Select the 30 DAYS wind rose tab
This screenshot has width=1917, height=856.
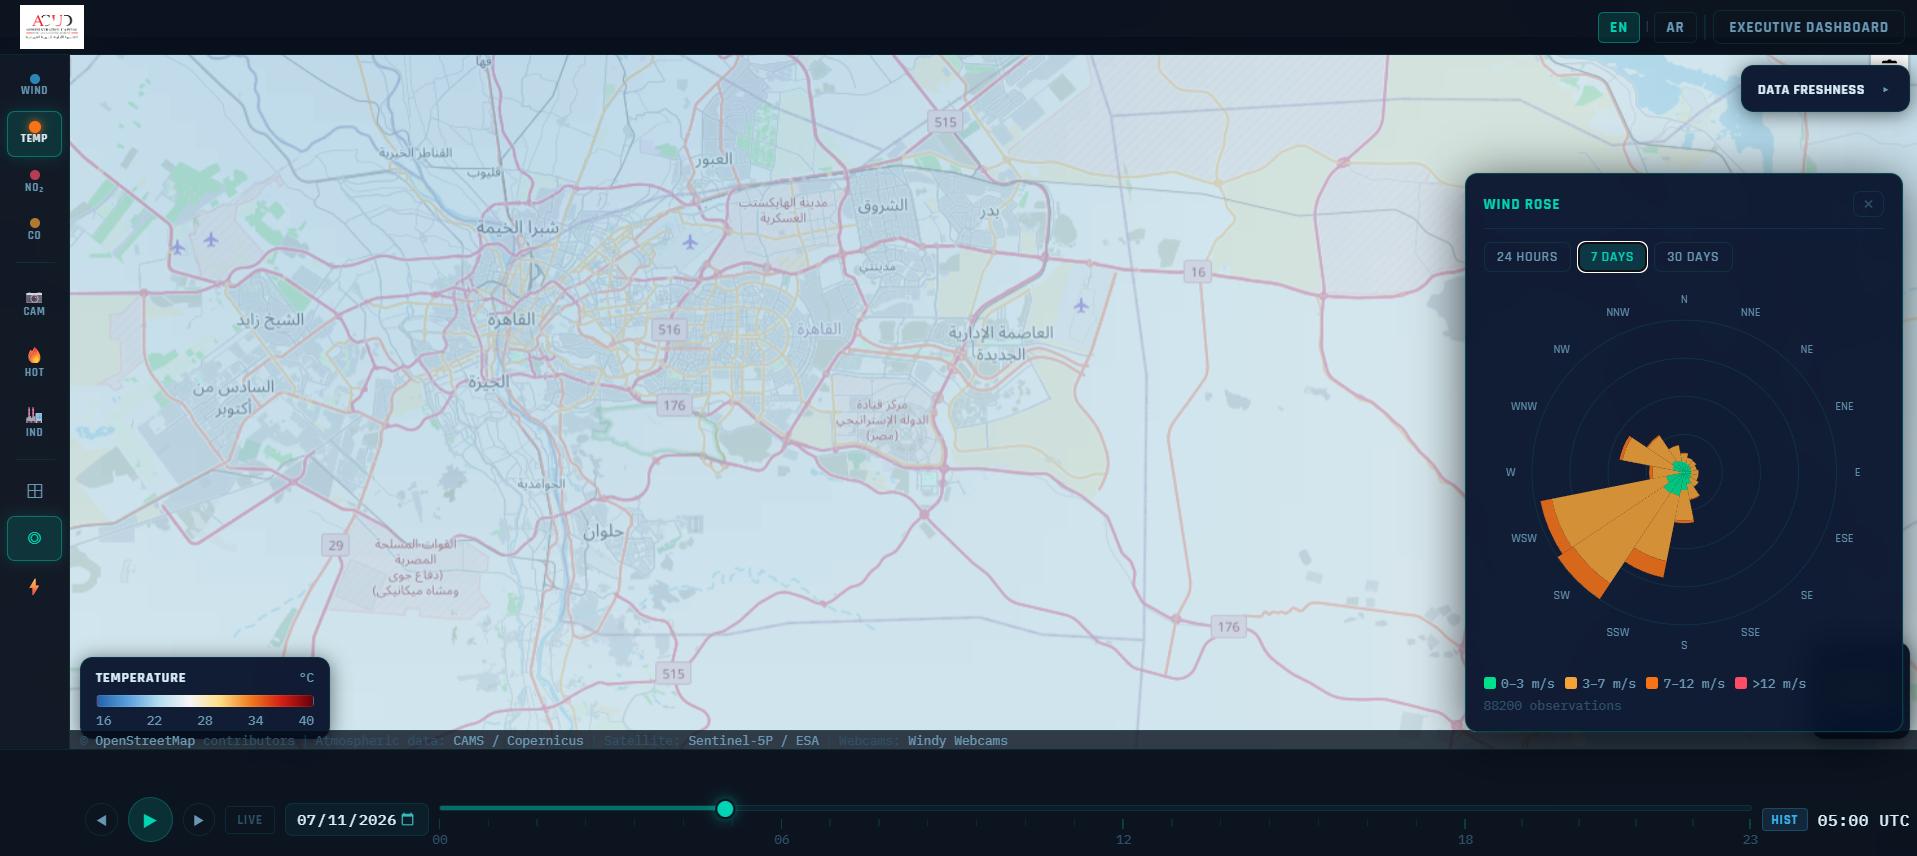click(x=1692, y=257)
